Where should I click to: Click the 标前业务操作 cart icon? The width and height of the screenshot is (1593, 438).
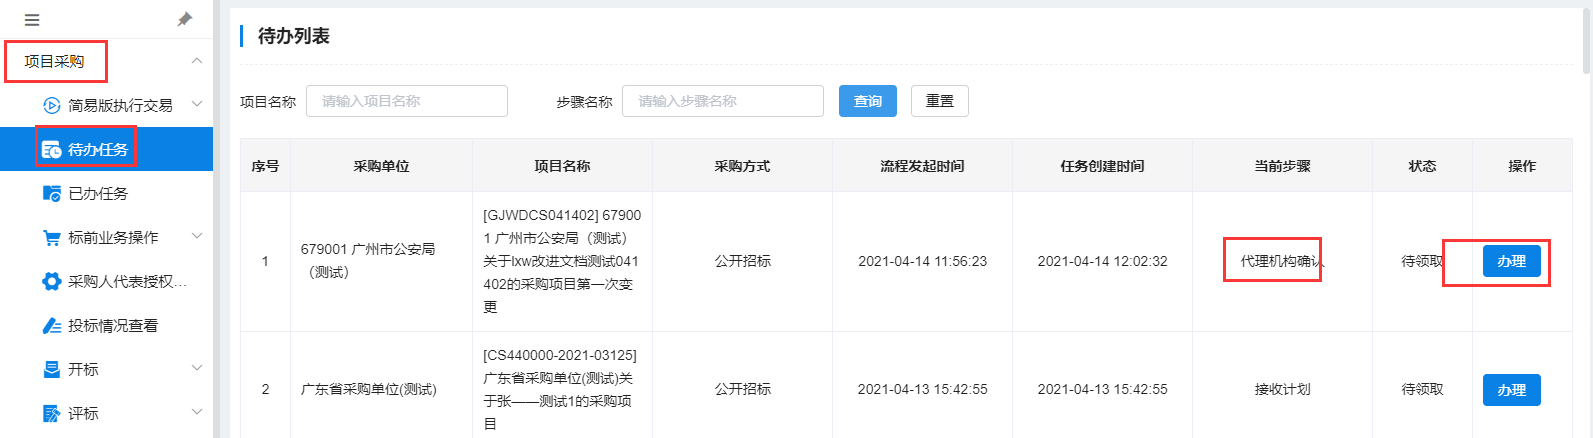coord(52,237)
